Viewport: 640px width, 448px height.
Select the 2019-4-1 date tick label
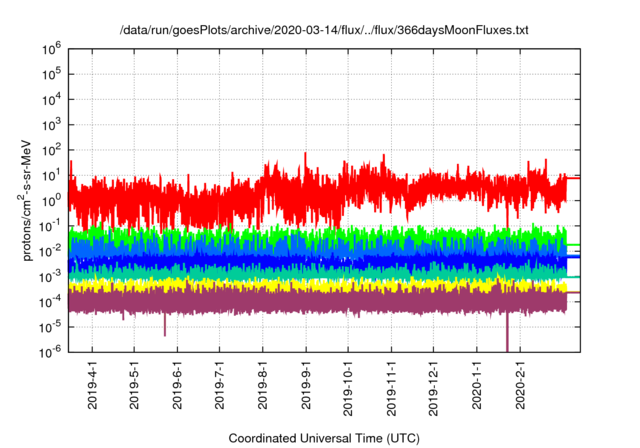click(x=92, y=385)
